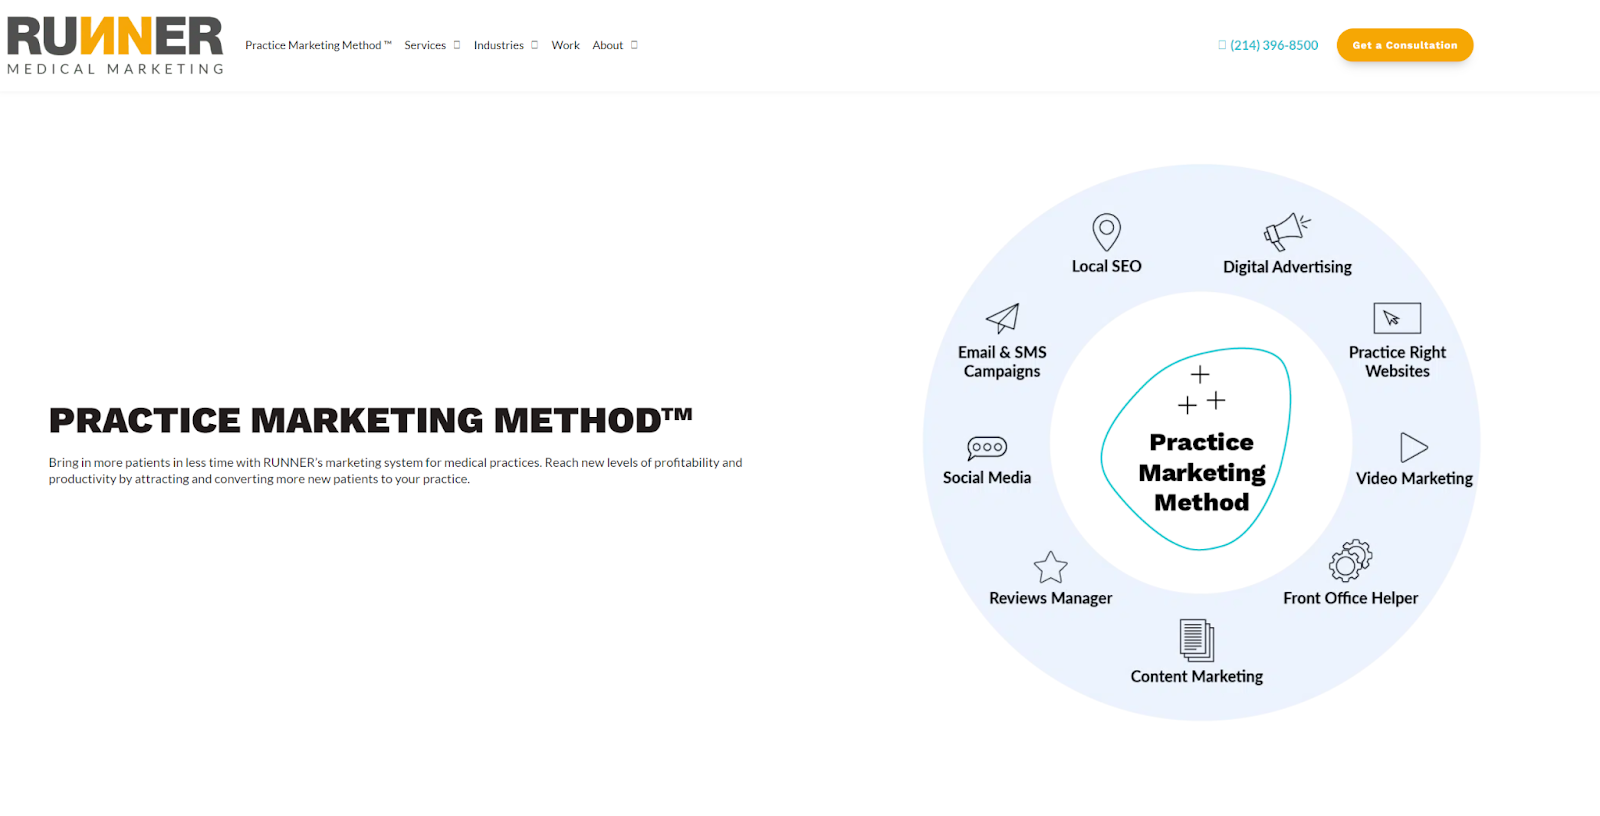Expand the Services dropdown arrow
1600x816 pixels.
(x=457, y=45)
